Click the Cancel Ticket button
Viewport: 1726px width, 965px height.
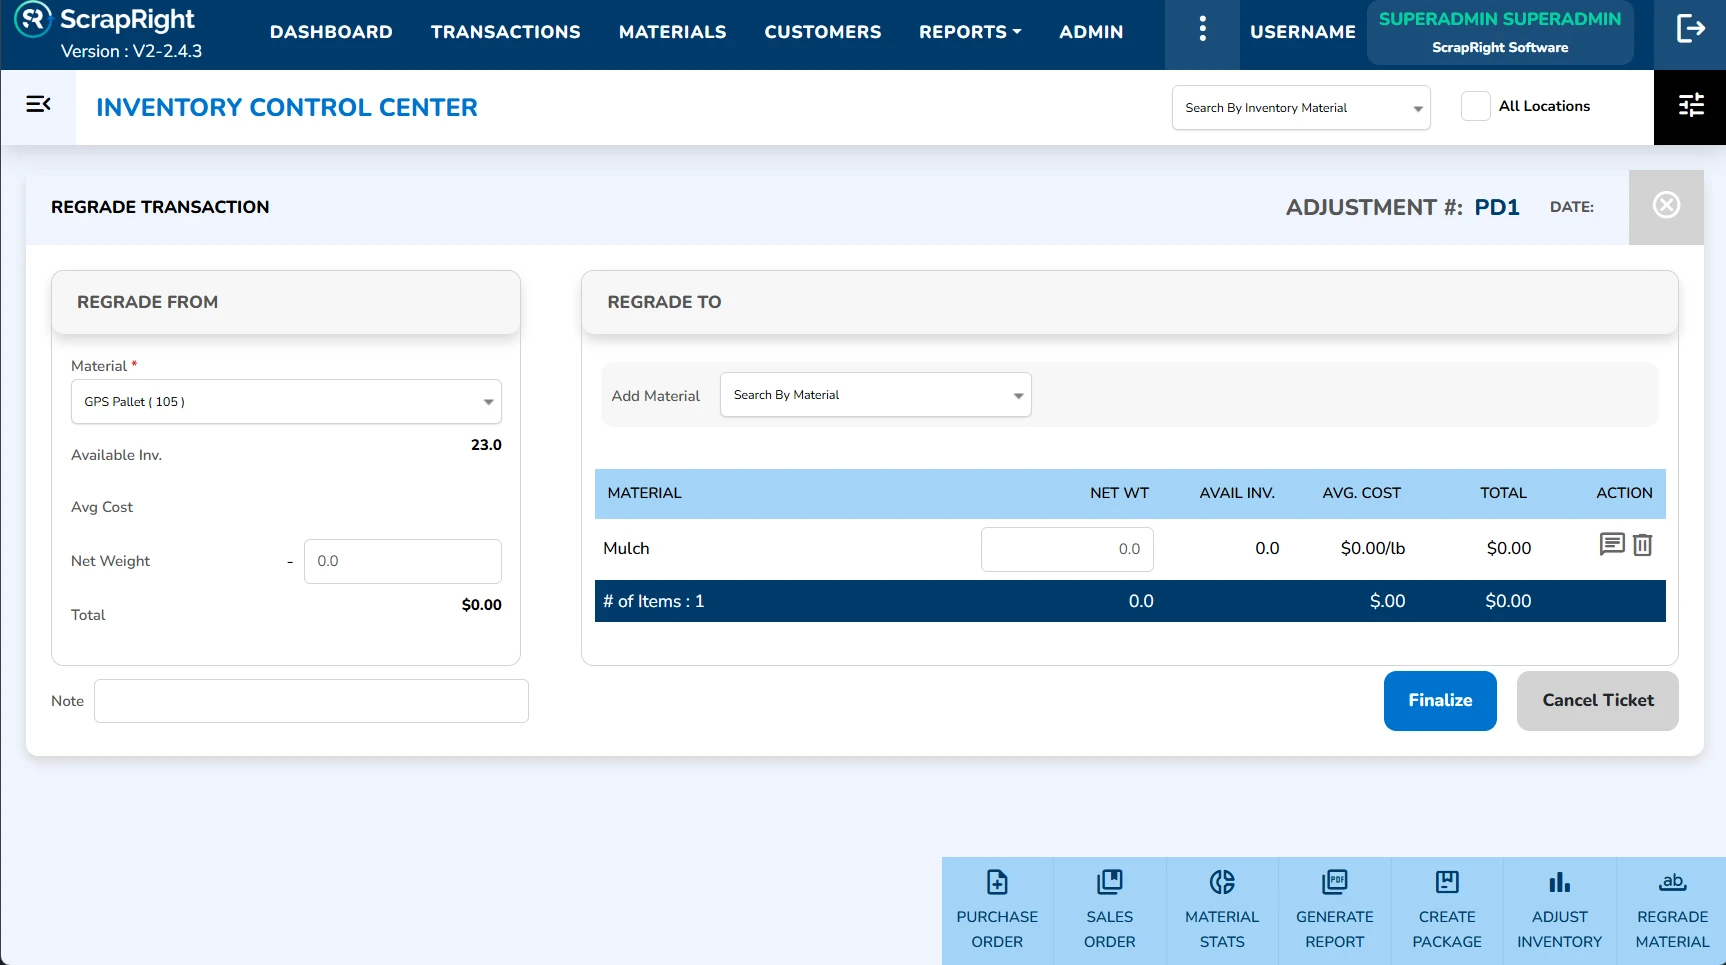(1598, 701)
